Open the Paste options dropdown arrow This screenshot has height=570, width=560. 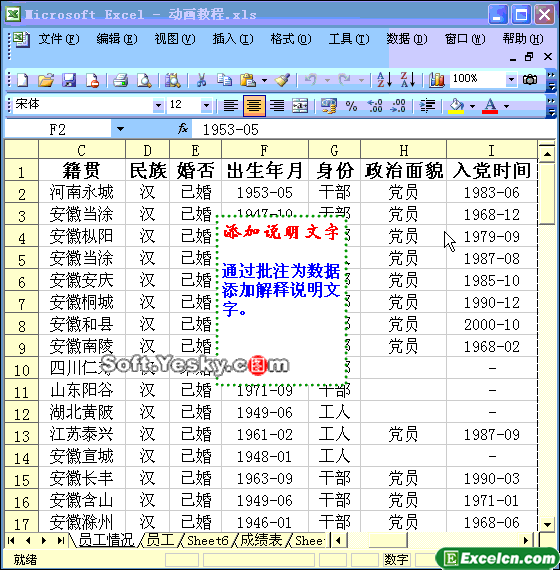click(264, 80)
